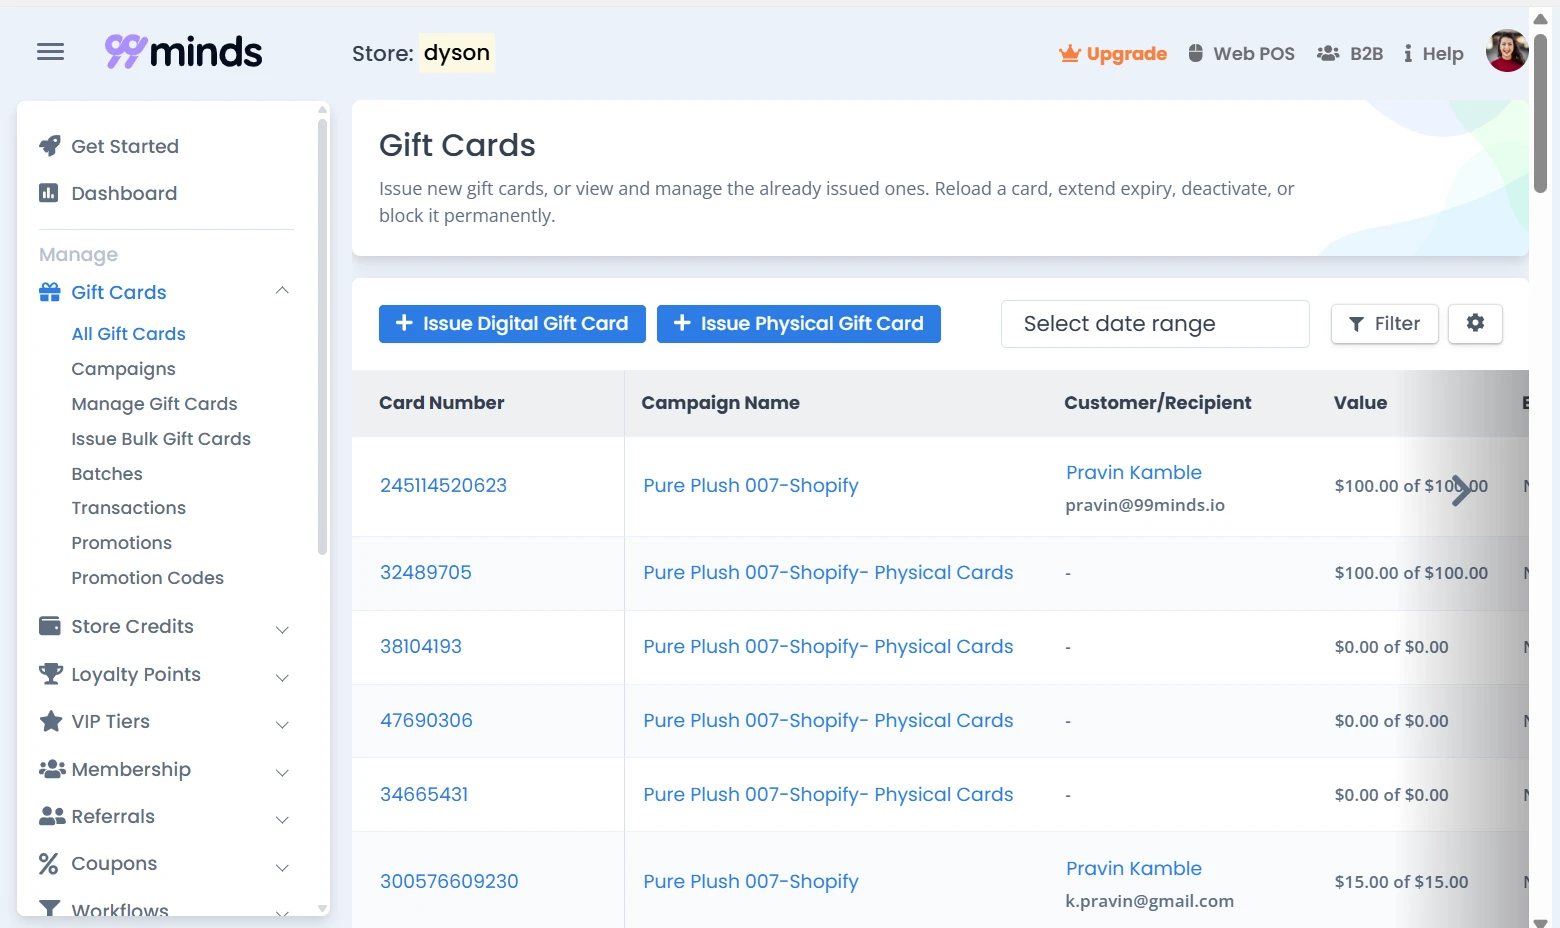The width and height of the screenshot is (1560, 928).
Task: Click the Card Number column header
Action: click(441, 403)
